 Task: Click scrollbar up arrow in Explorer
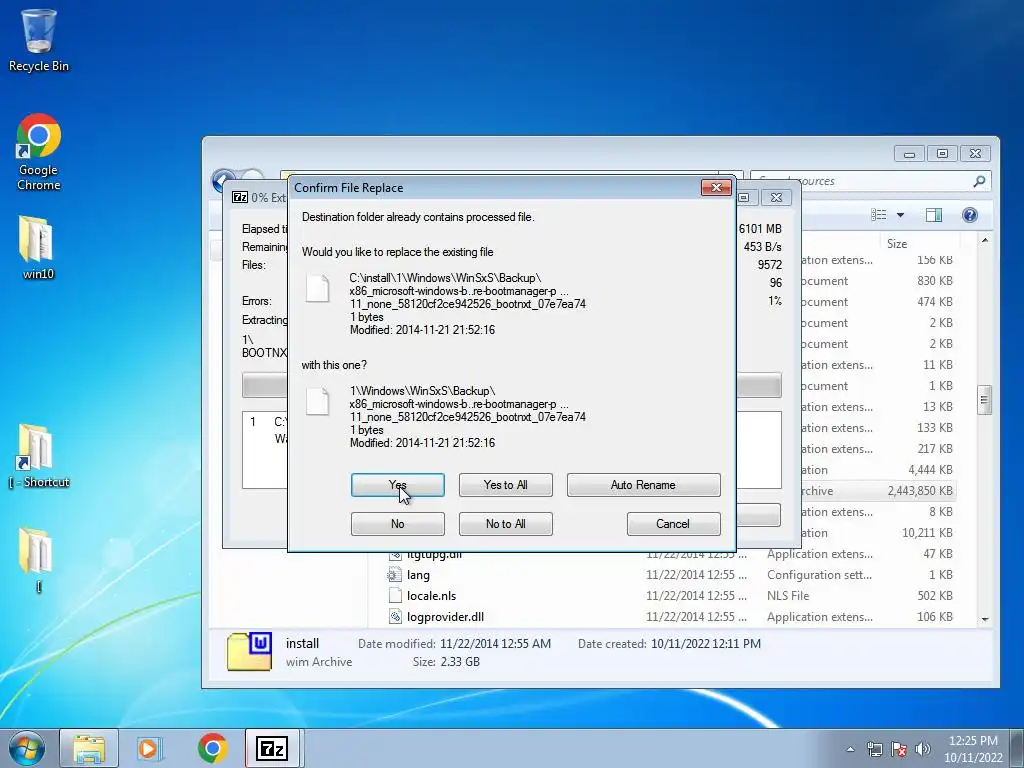pos(985,241)
